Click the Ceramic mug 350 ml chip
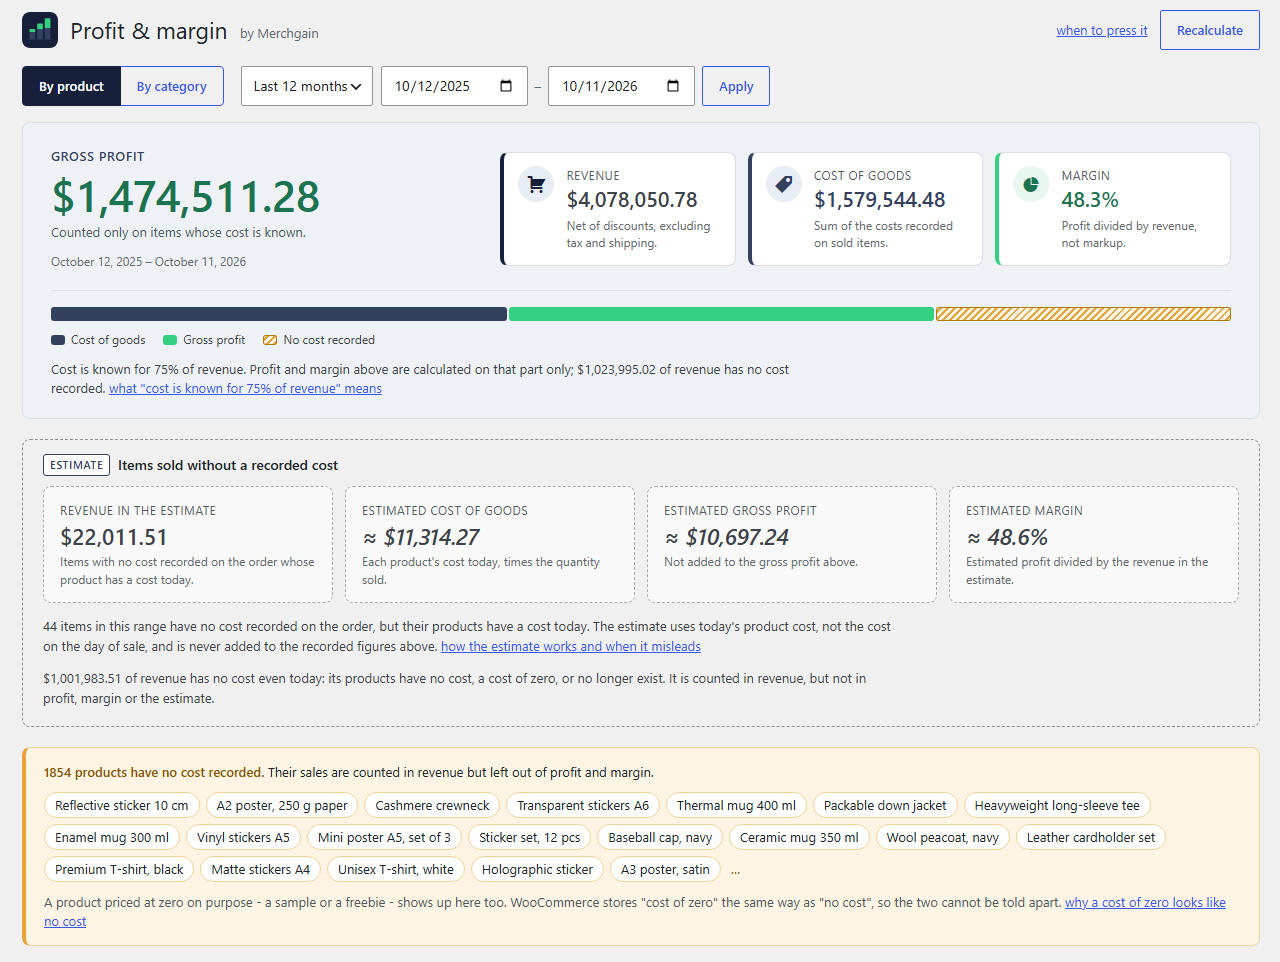Screen dimensions: 1280x962 799,838
